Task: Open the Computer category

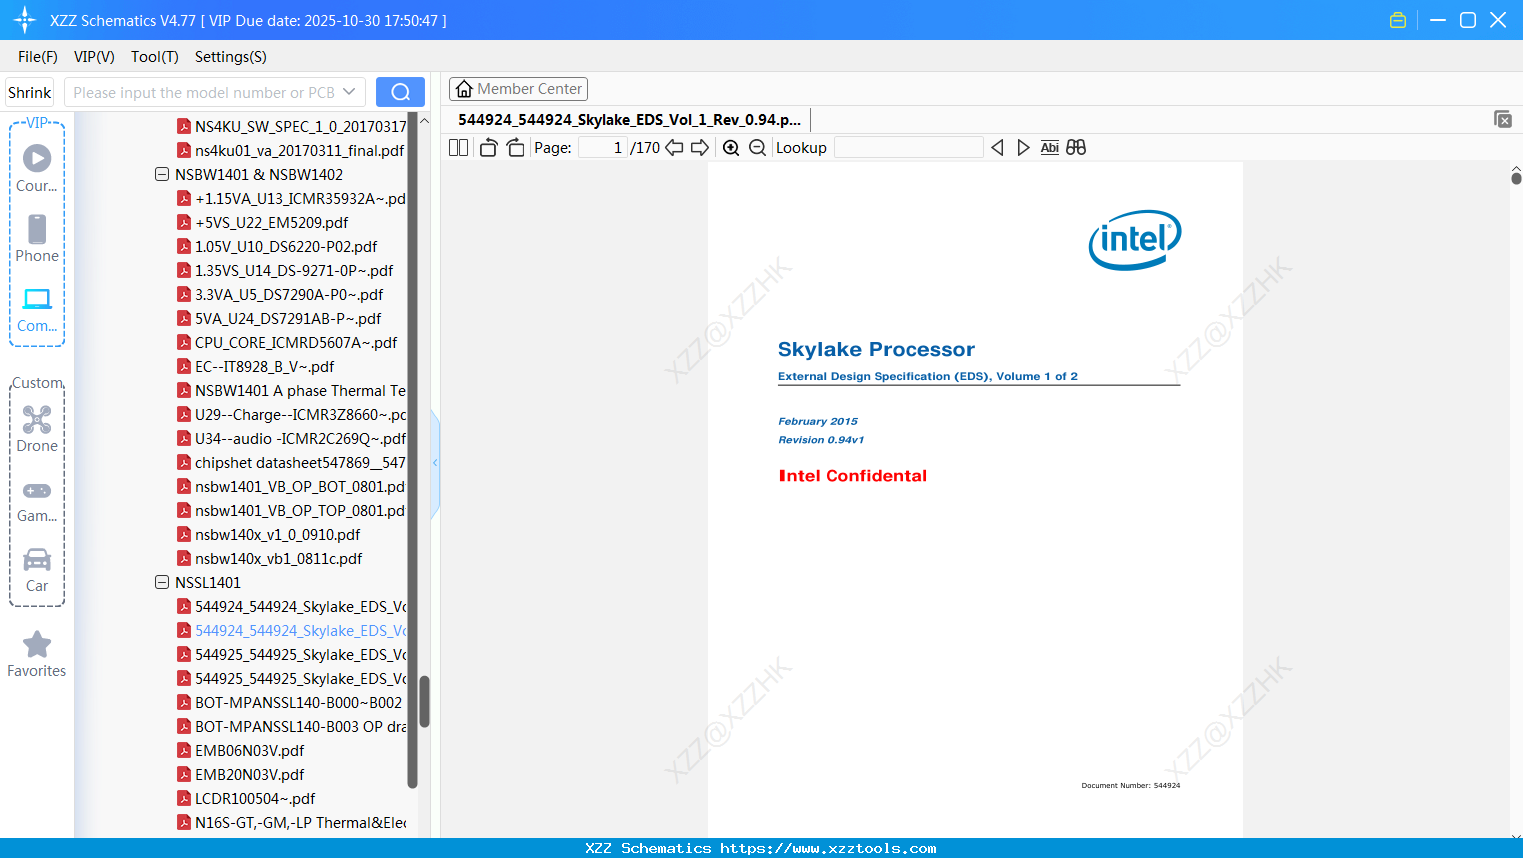Action: pyautogui.click(x=37, y=309)
